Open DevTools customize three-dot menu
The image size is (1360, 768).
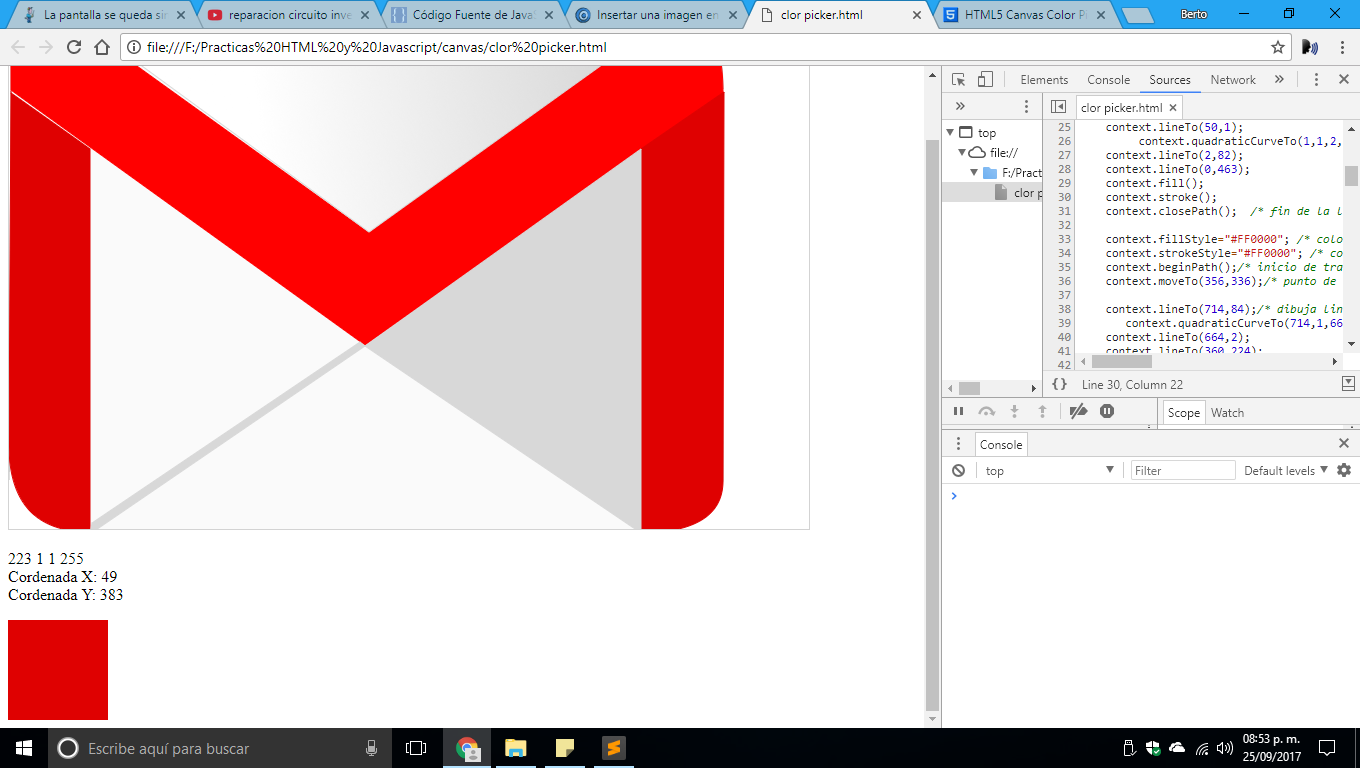[x=1316, y=80]
